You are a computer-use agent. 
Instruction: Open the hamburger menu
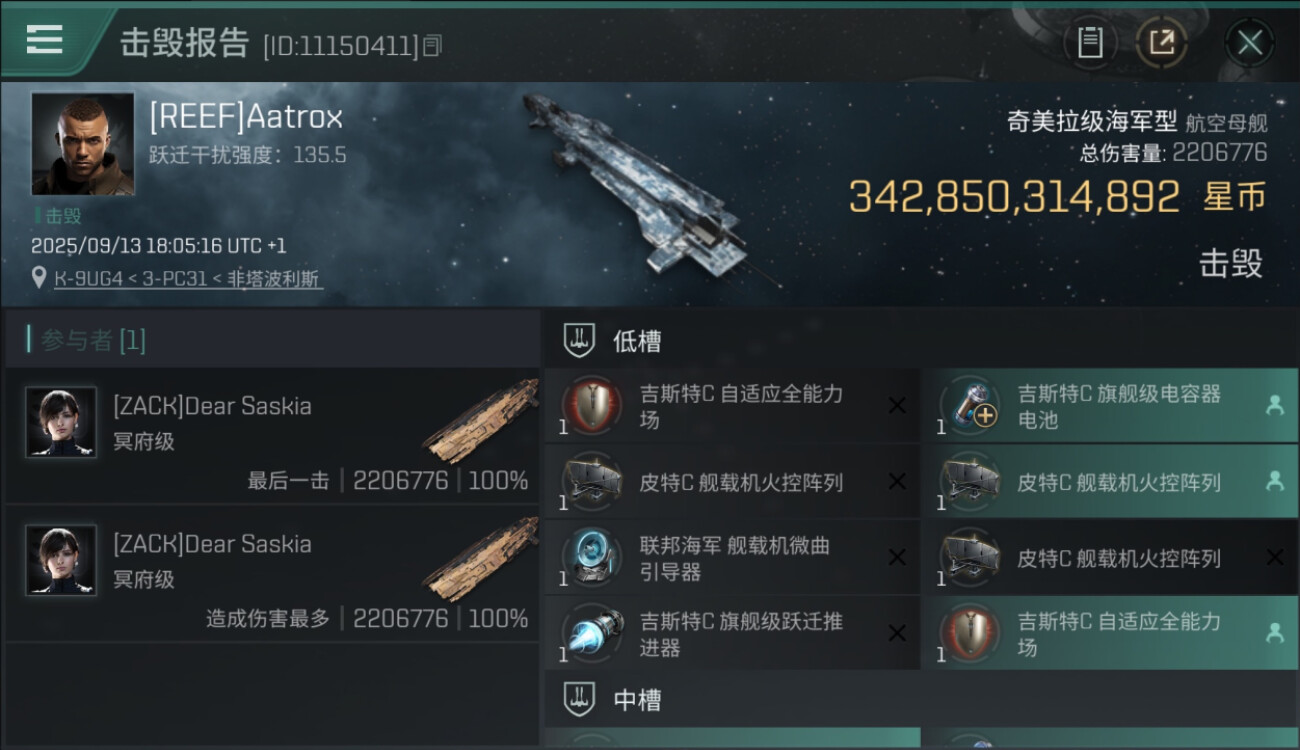click(x=44, y=39)
